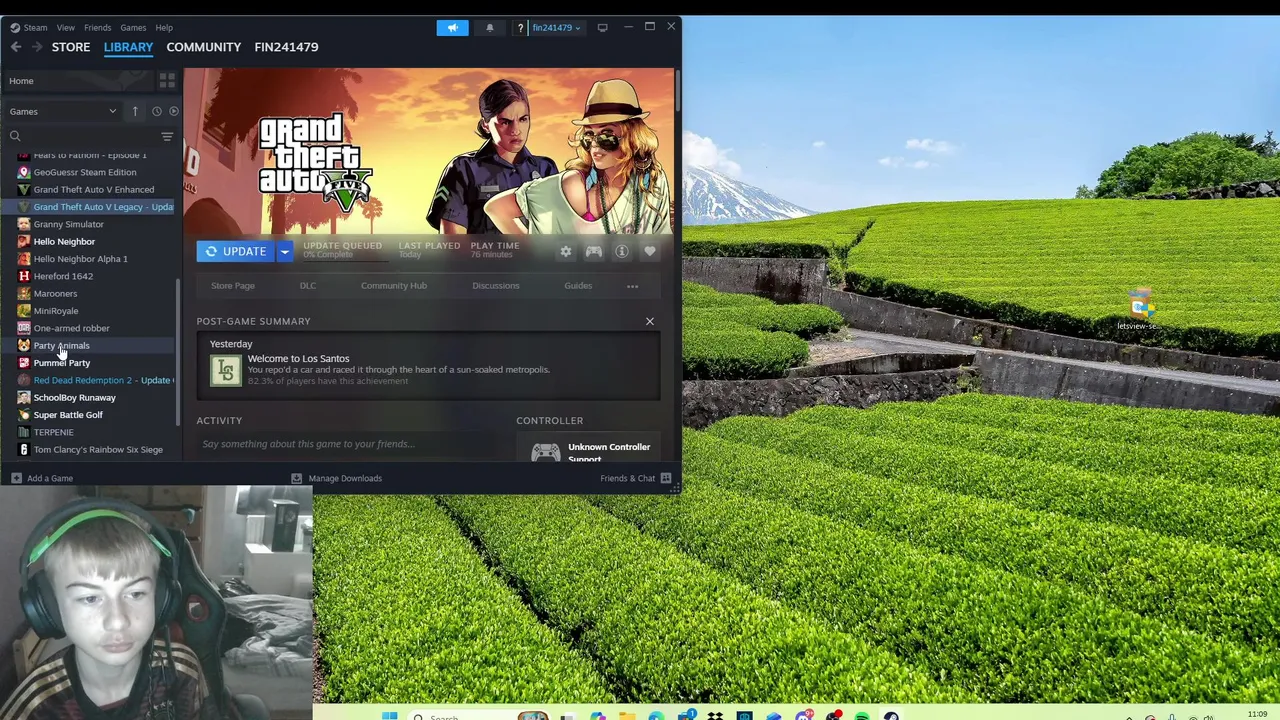This screenshot has height=720, width=1280.
Task: Click the Steam logo menu
Action: tap(29, 27)
